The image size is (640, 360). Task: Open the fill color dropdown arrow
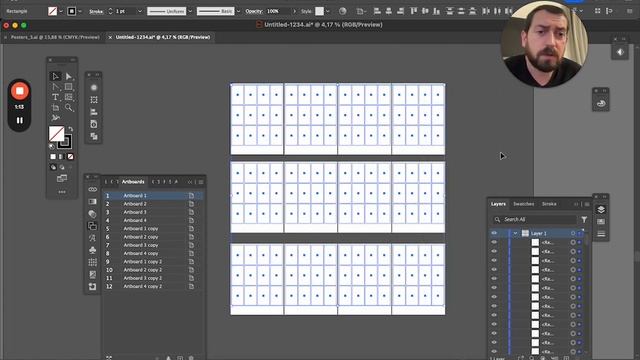pyautogui.click(x=61, y=11)
